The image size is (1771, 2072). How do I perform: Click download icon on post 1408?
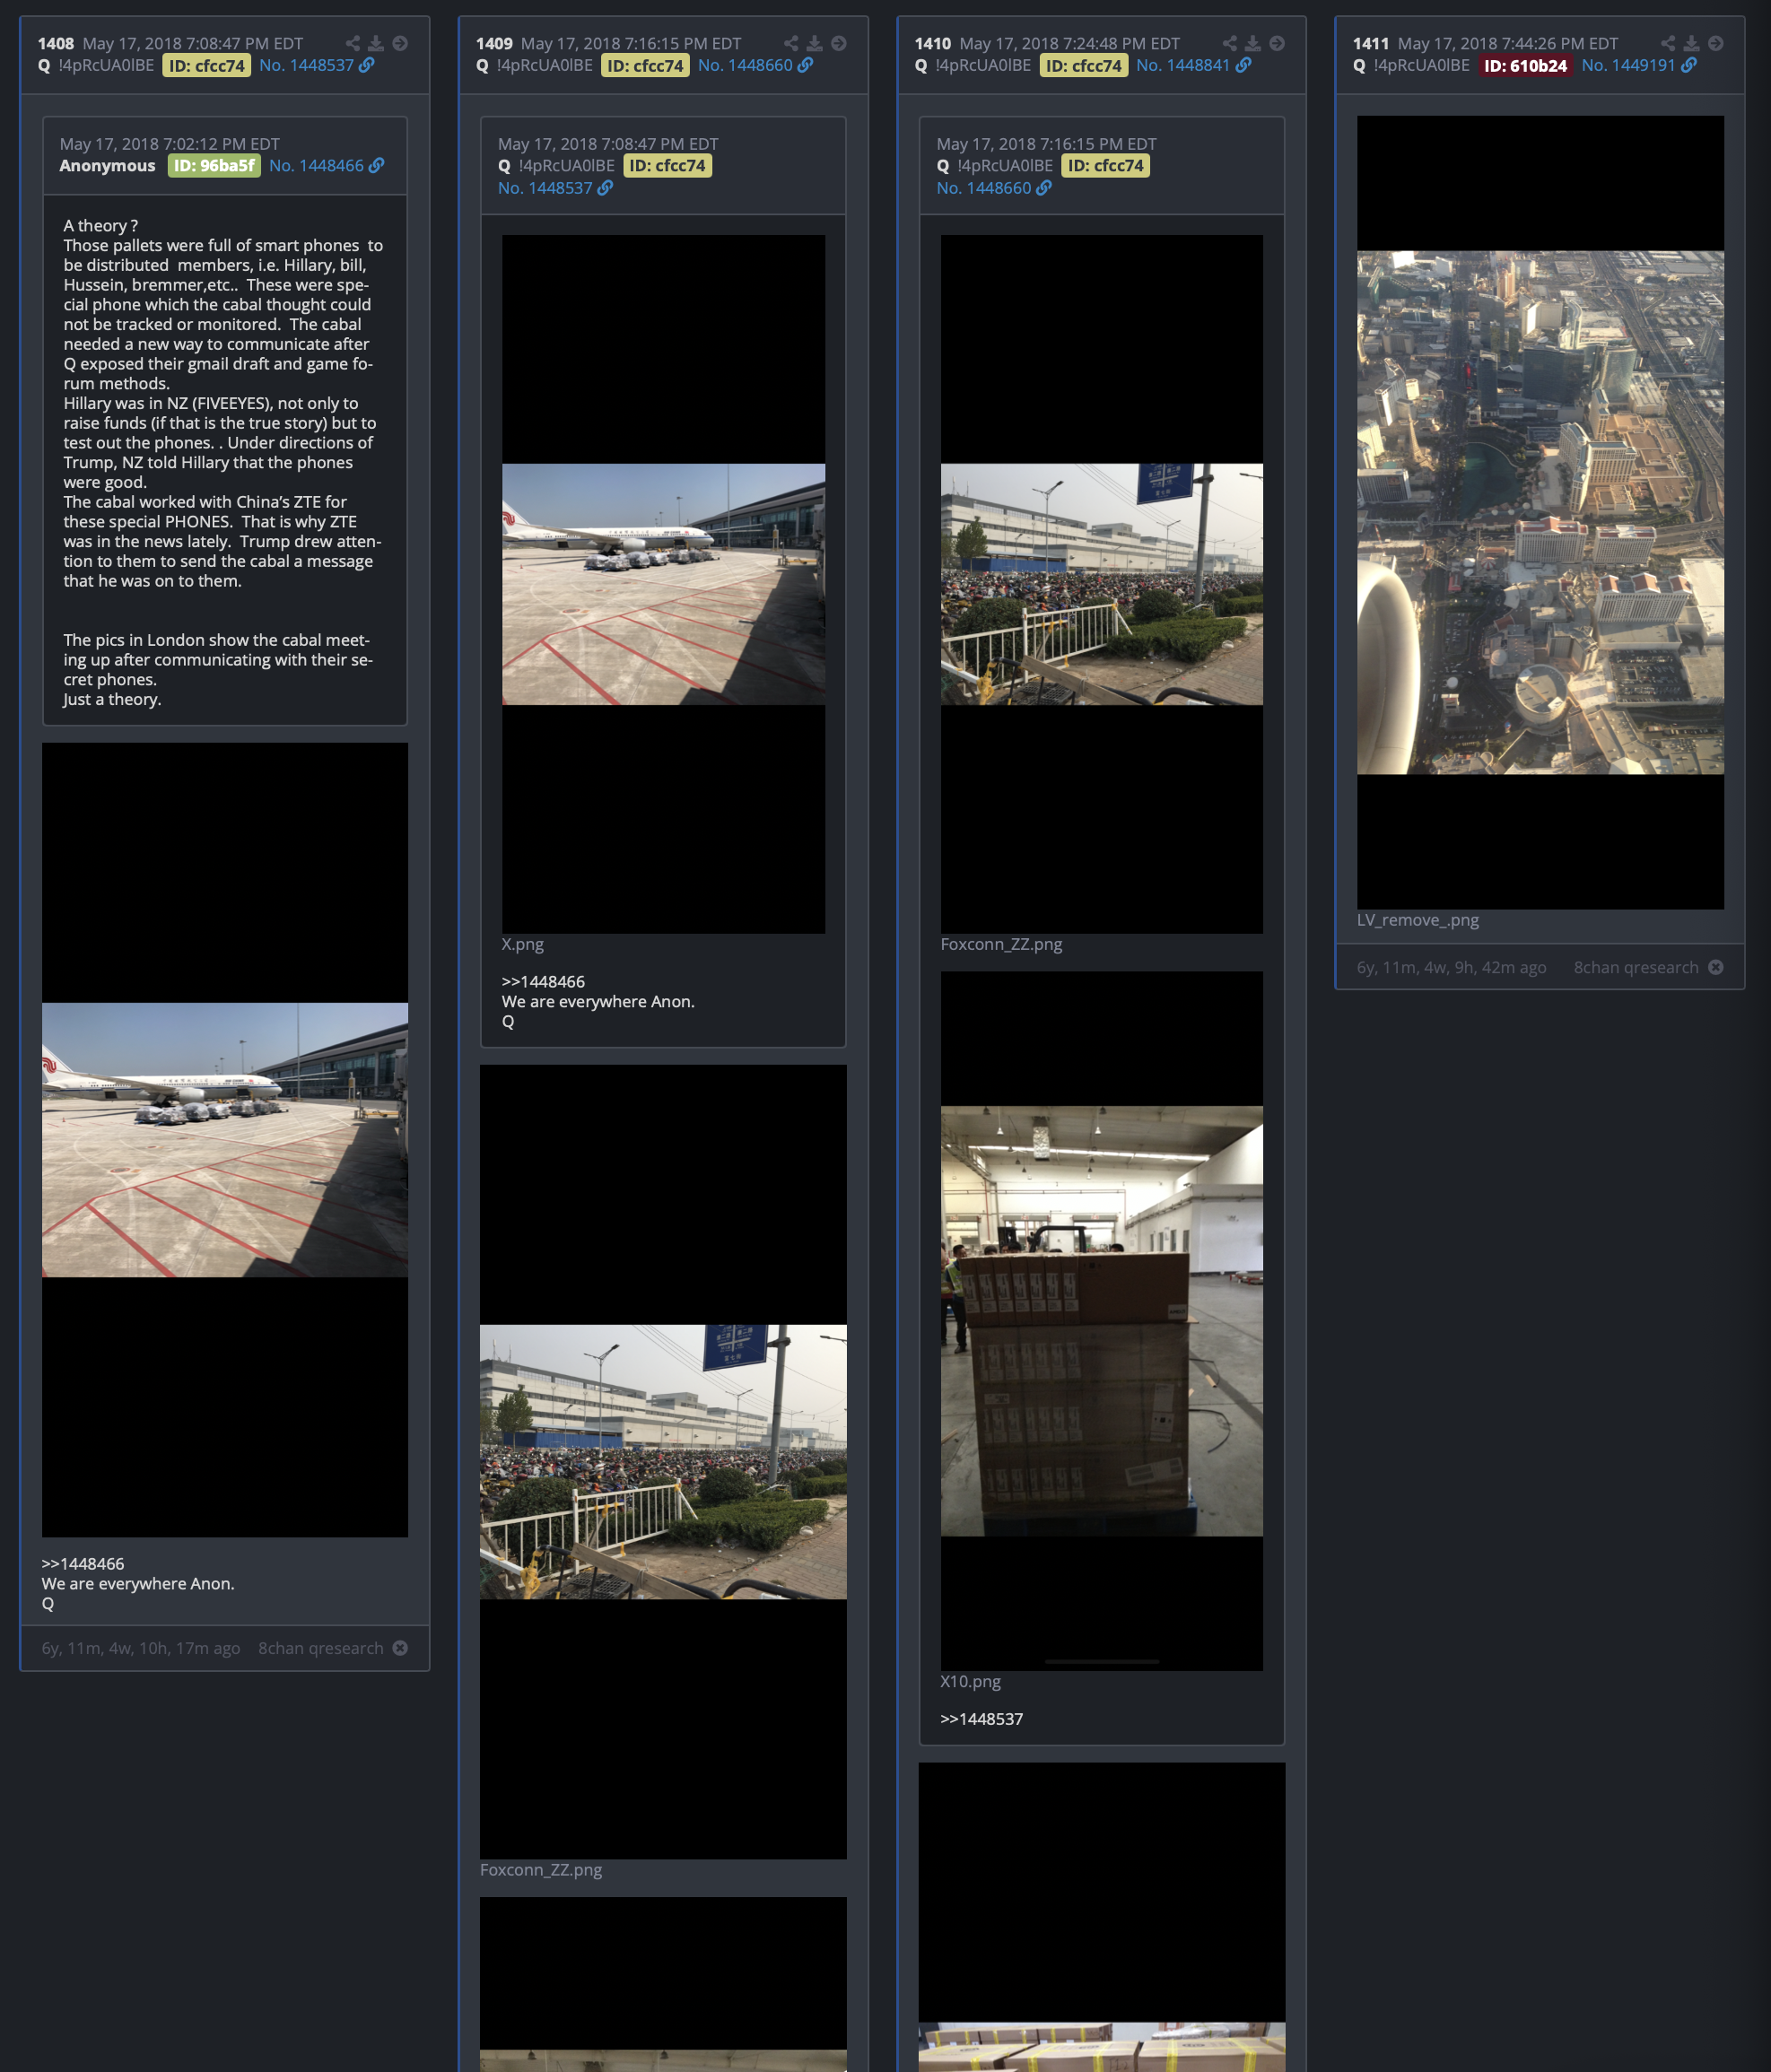376,43
